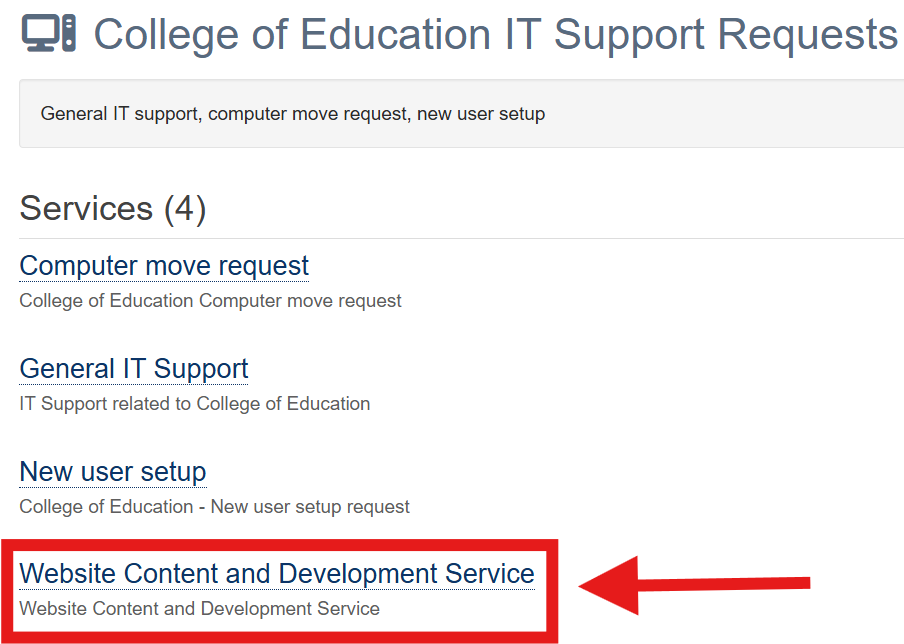The image size is (904, 644).
Task: Click the New user setup request description text
Action: 214,507
